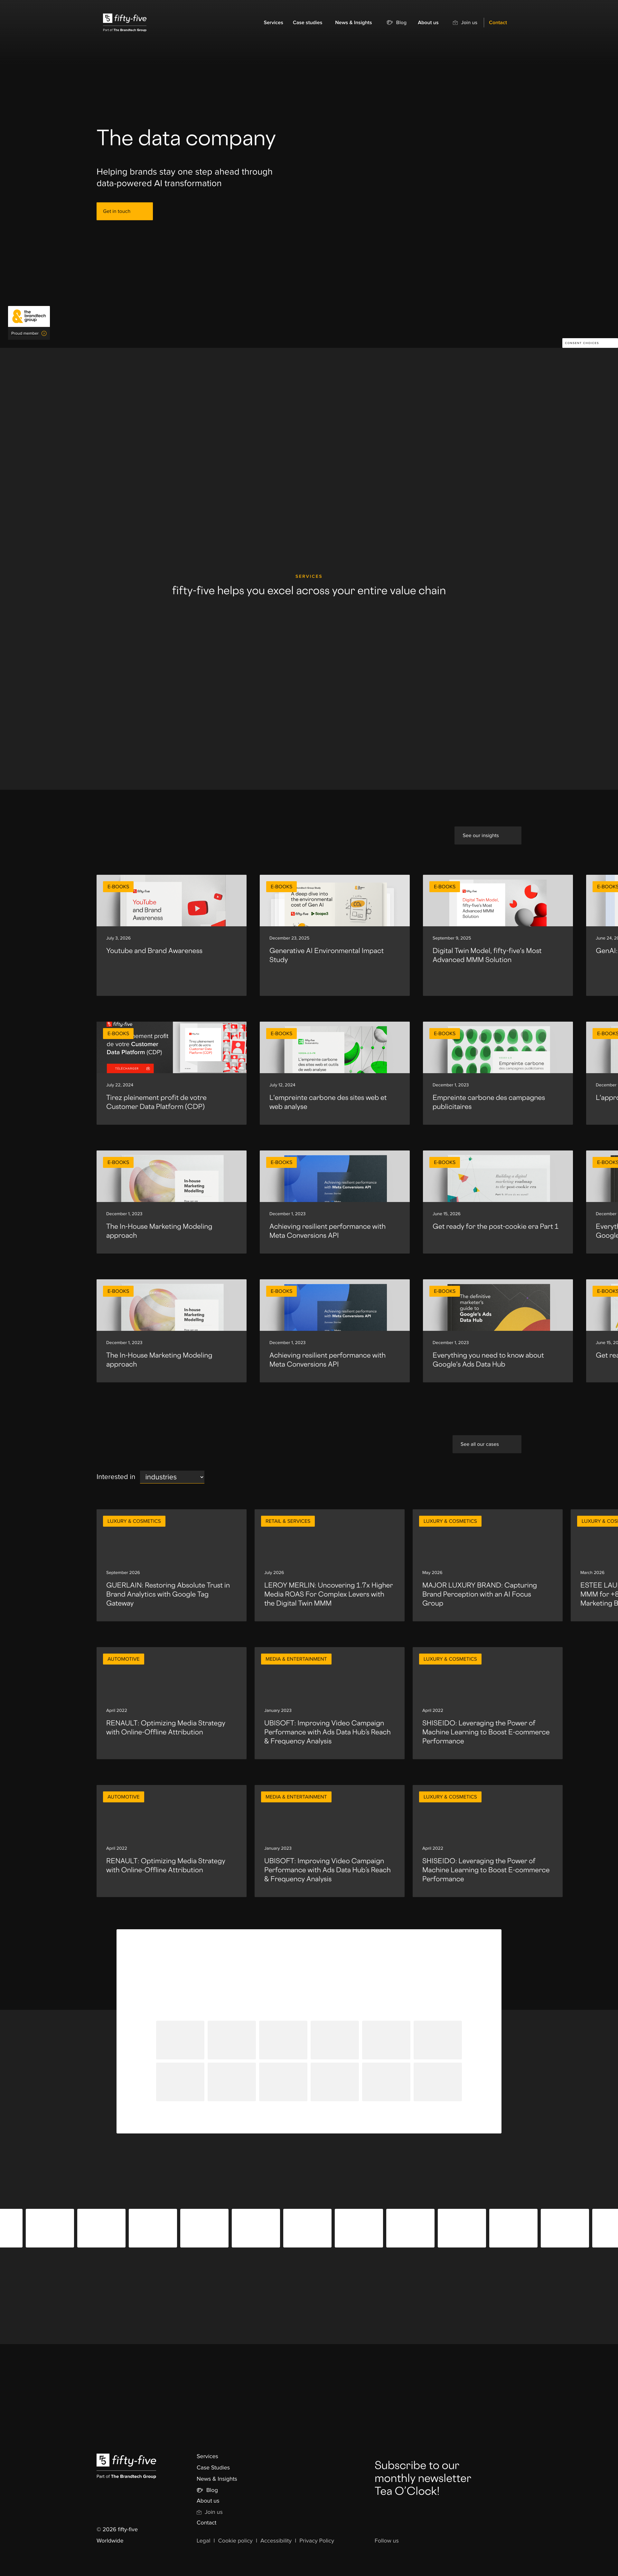Click the RETAIL & SERVICES category tag
The width and height of the screenshot is (618, 2576).
pos(288,1521)
